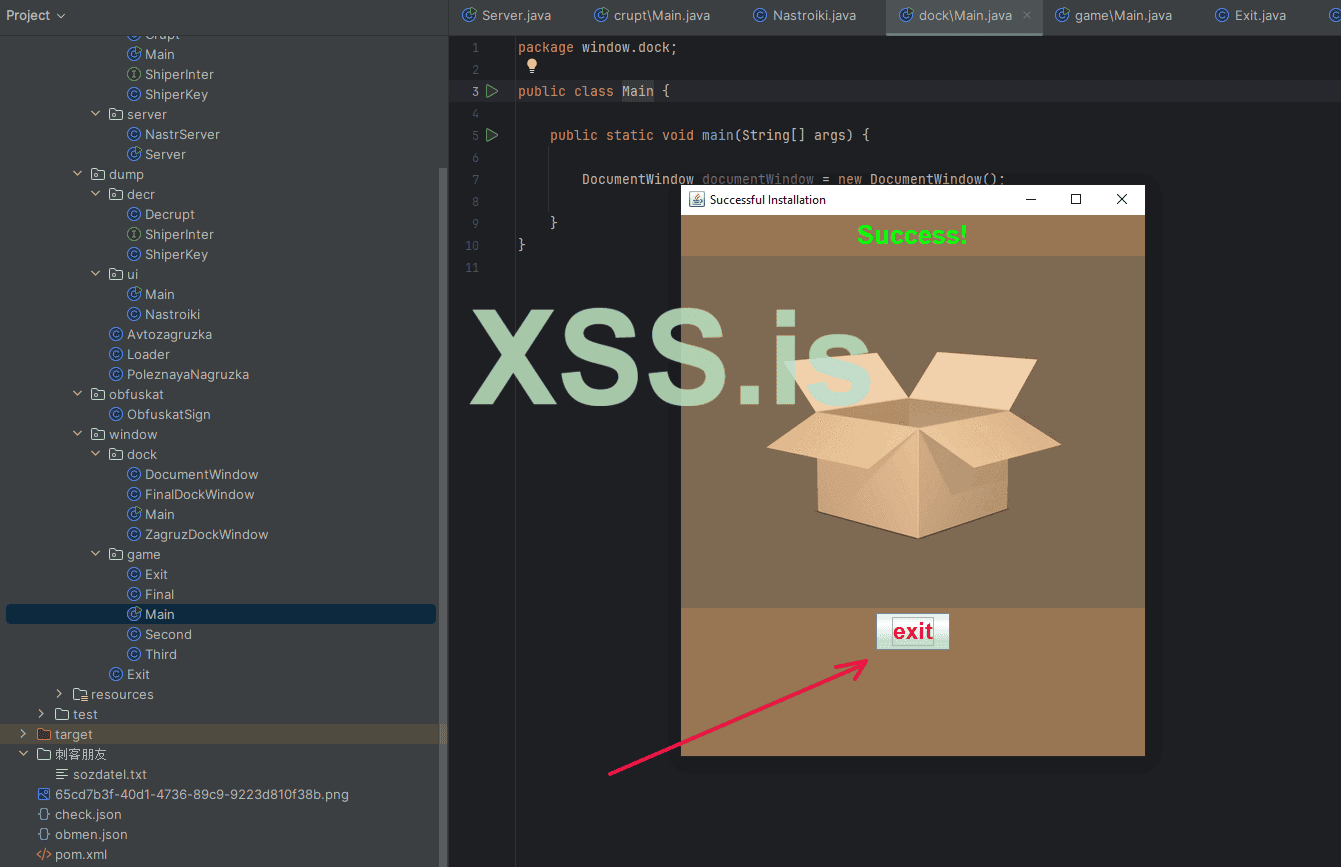This screenshot has width=1341, height=867.
Task: Click the NastrServer class icon
Action: tap(134, 134)
